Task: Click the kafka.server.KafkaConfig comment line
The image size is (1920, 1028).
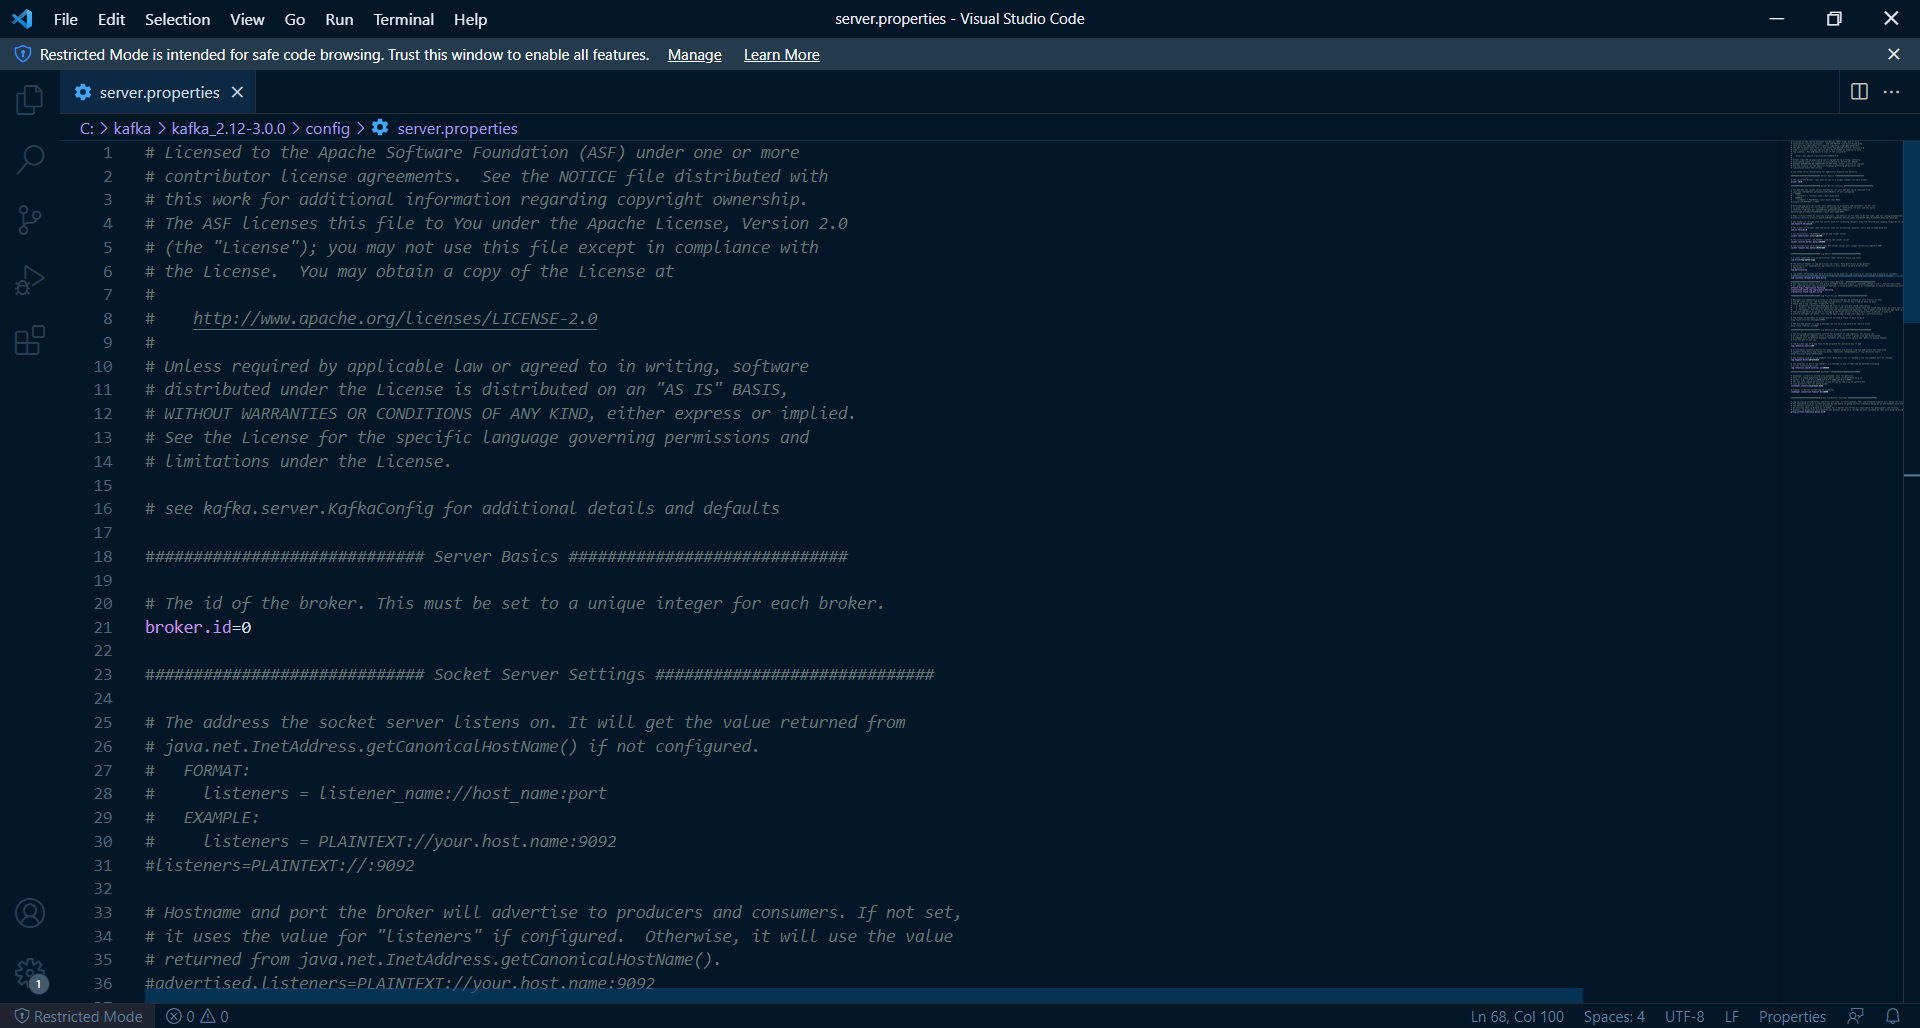Action: pyautogui.click(x=462, y=508)
